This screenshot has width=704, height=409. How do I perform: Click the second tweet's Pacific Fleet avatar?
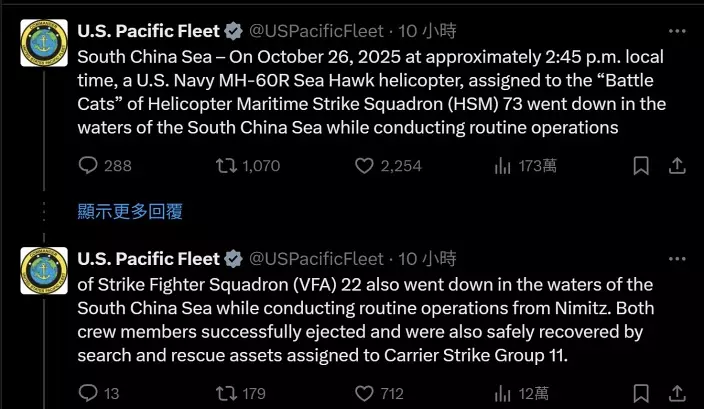coord(44,270)
